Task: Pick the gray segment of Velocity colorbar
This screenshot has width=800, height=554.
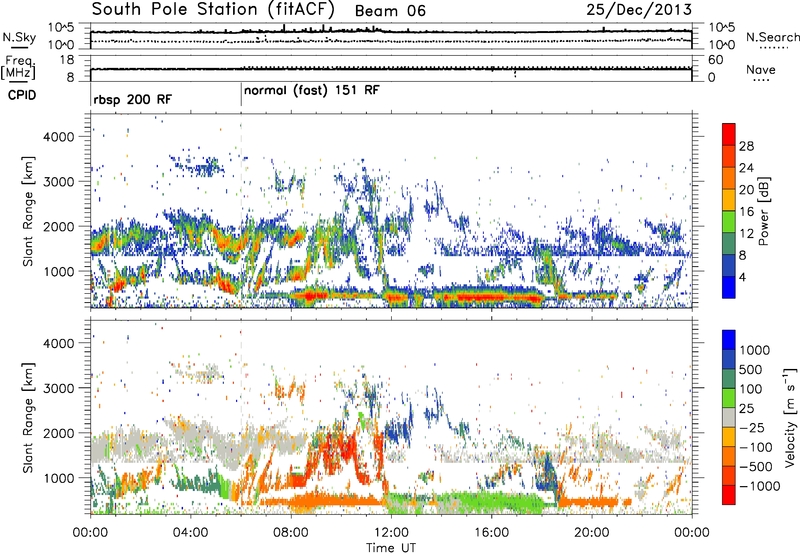Action: [729, 417]
